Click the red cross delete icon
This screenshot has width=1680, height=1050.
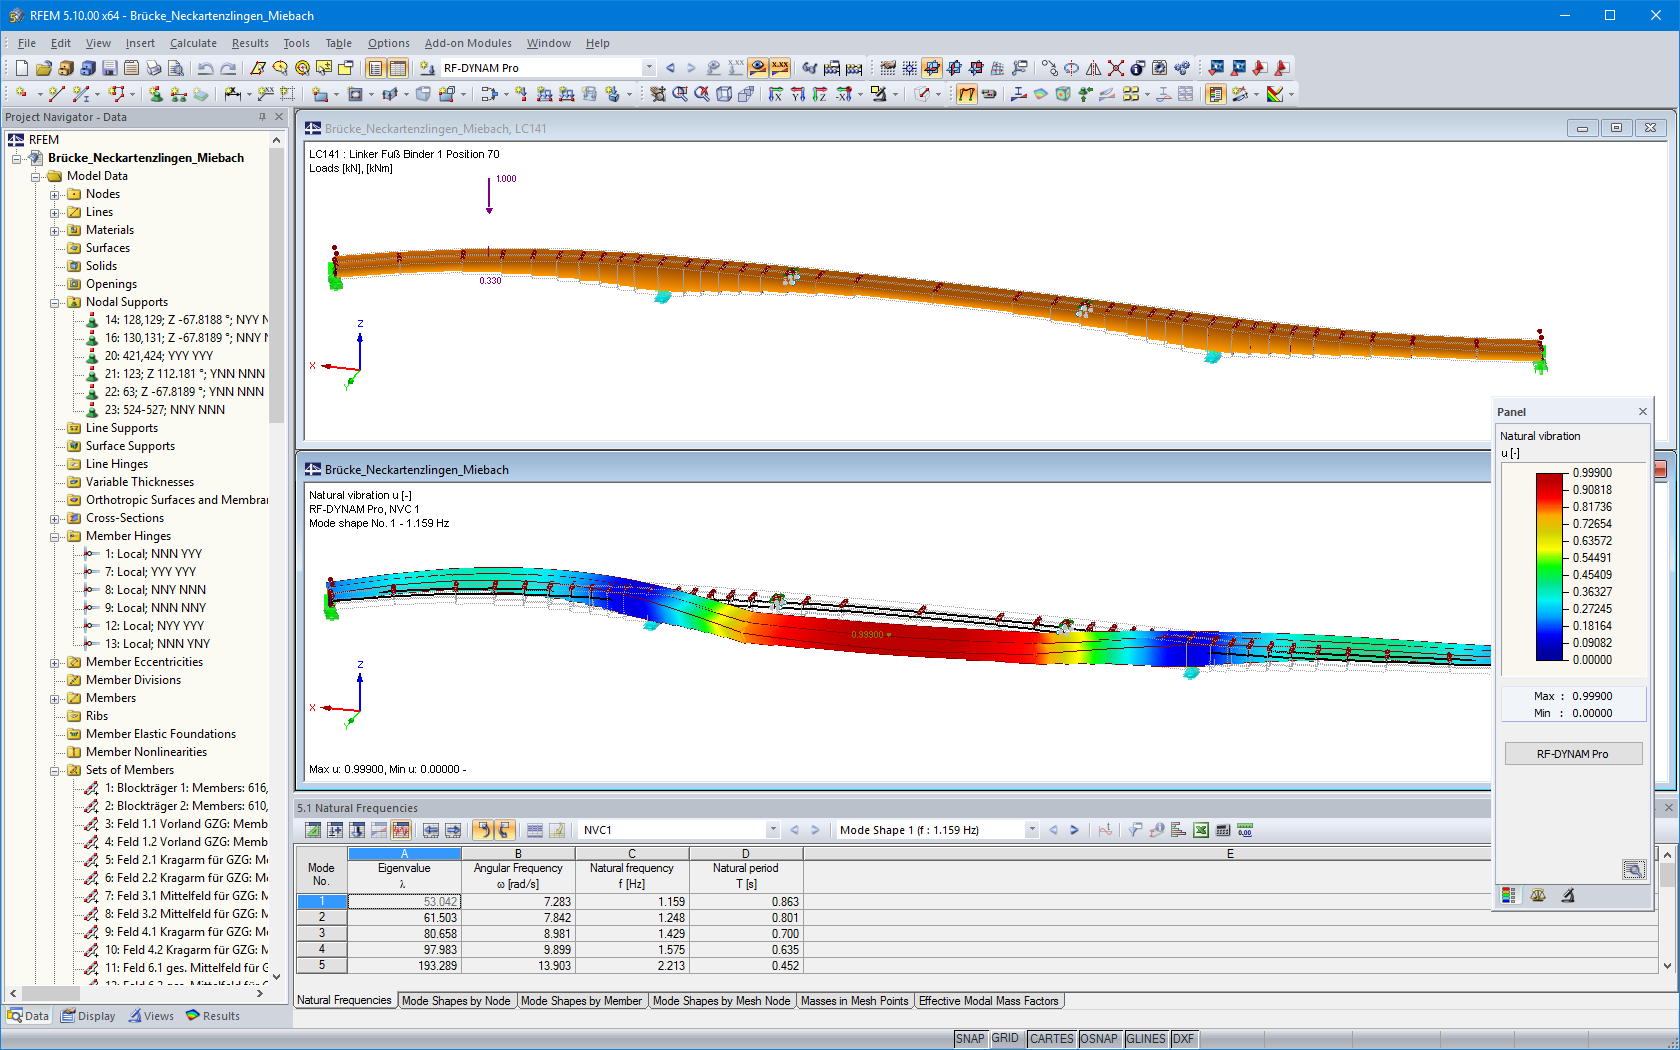click(x=1115, y=68)
